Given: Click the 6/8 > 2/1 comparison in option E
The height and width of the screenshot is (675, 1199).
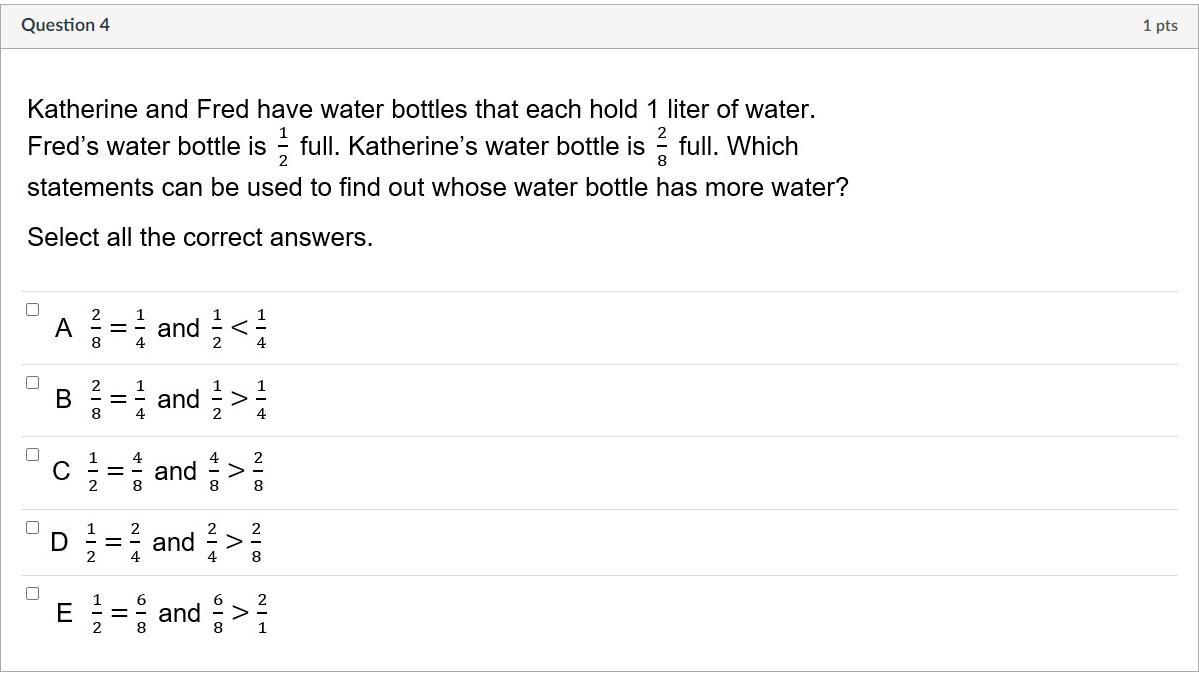Looking at the screenshot, I should click(240, 613).
